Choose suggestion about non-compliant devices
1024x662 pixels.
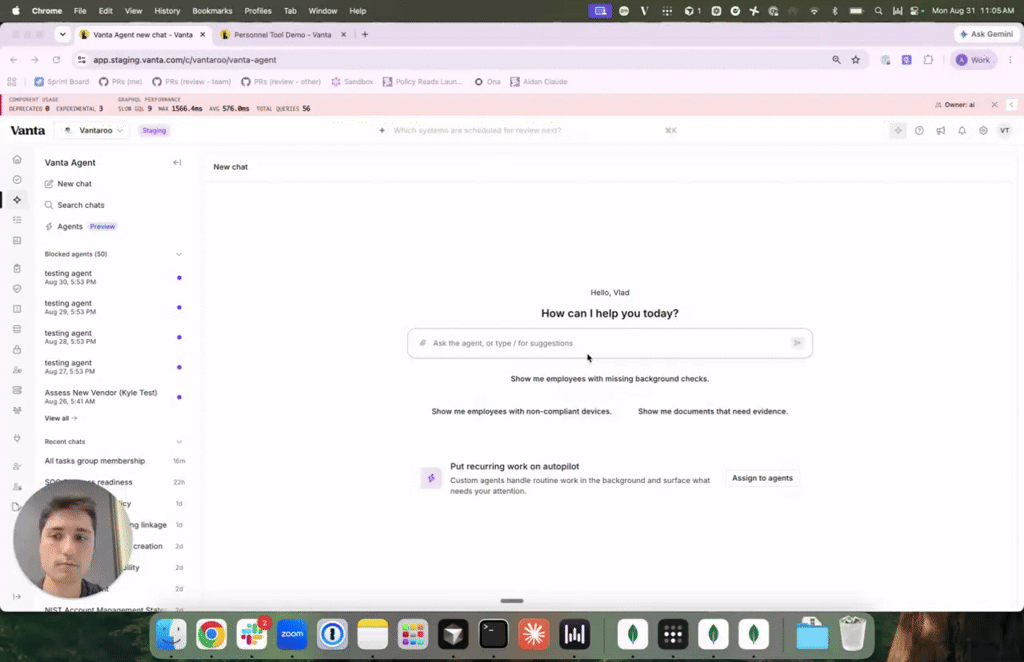point(521,411)
